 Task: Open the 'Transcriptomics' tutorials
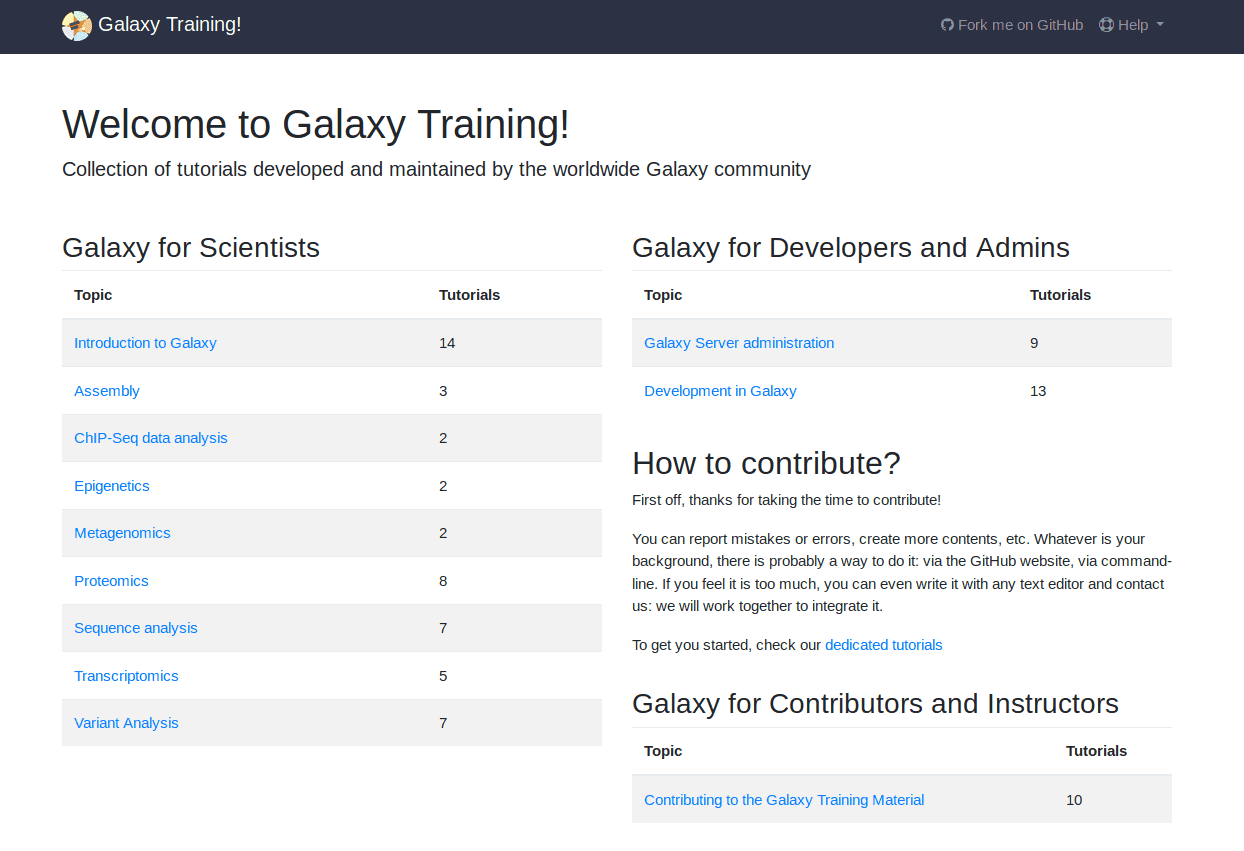(x=126, y=675)
